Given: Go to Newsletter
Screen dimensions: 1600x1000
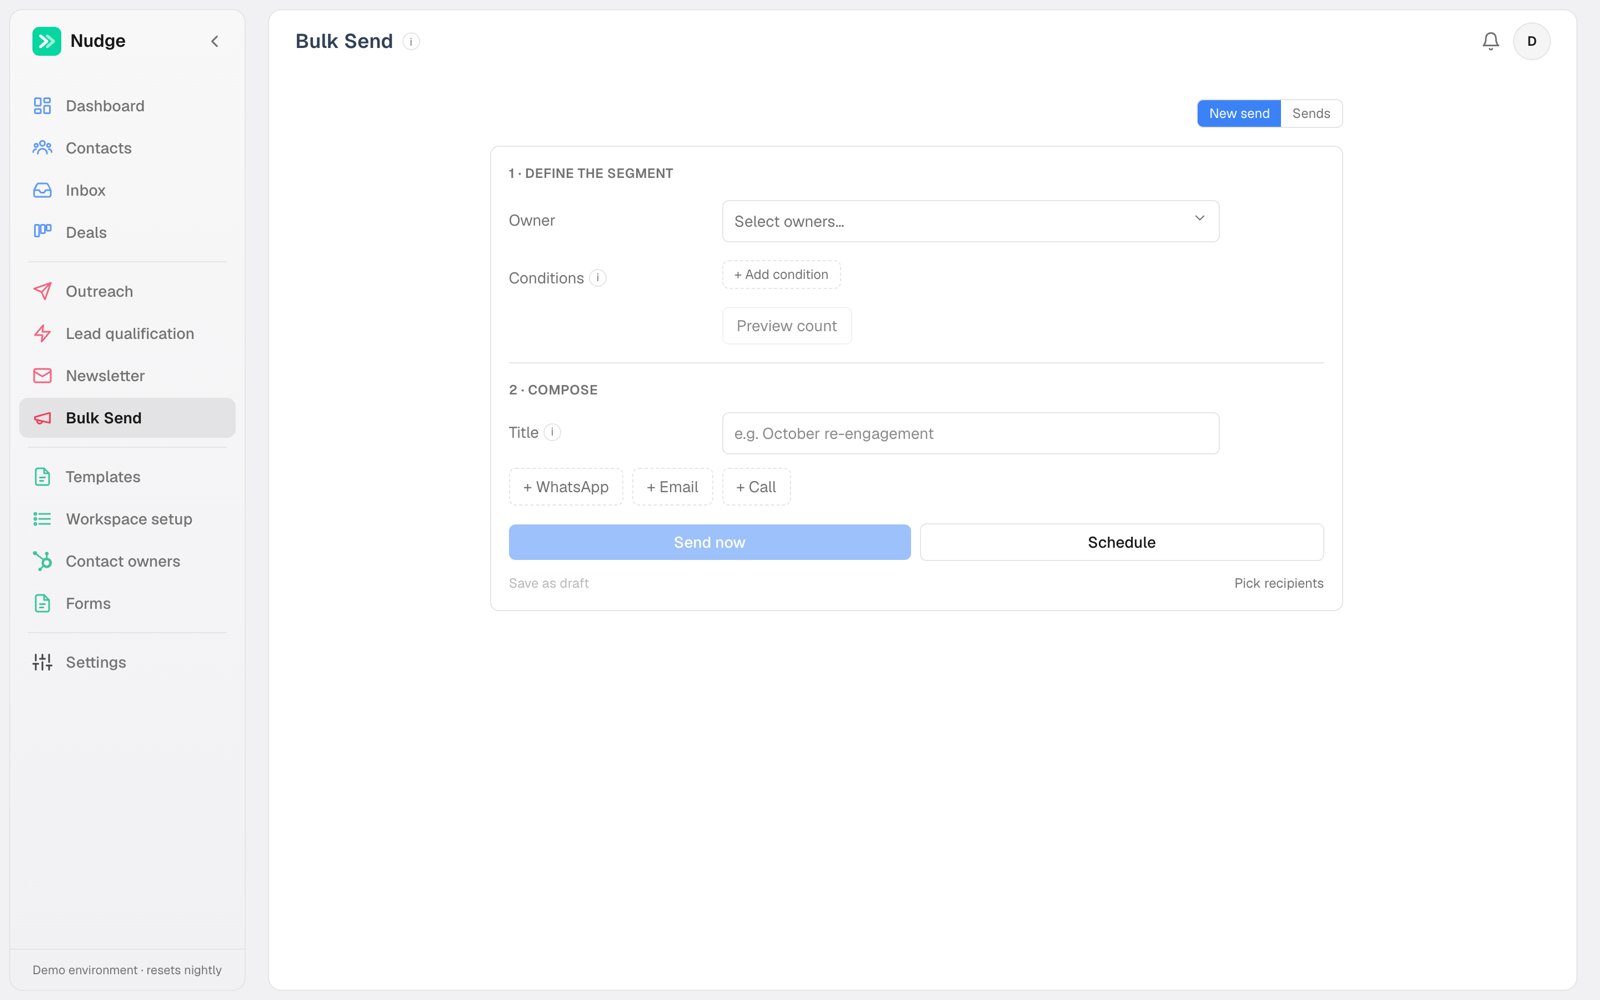Looking at the screenshot, I should 127,376.
